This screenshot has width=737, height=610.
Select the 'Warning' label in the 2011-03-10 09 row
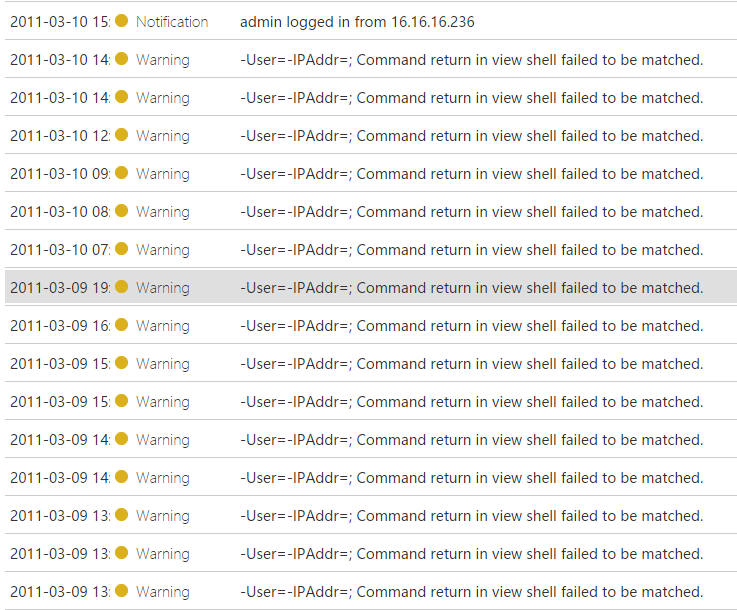click(163, 174)
